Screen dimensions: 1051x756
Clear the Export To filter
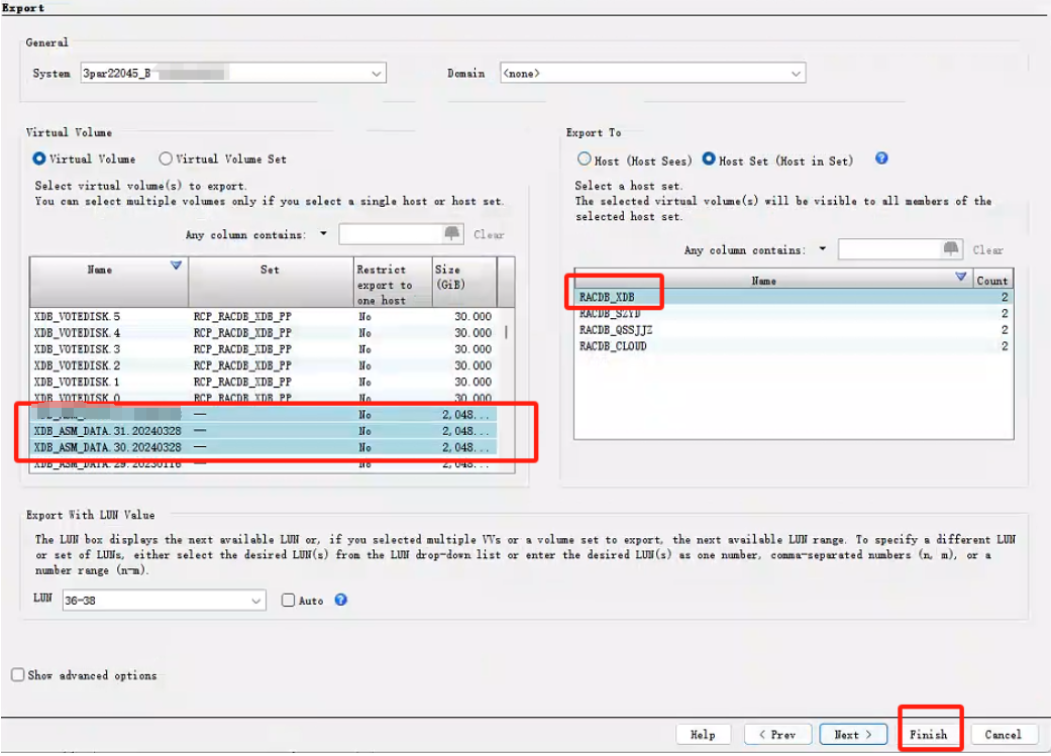(988, 250)
